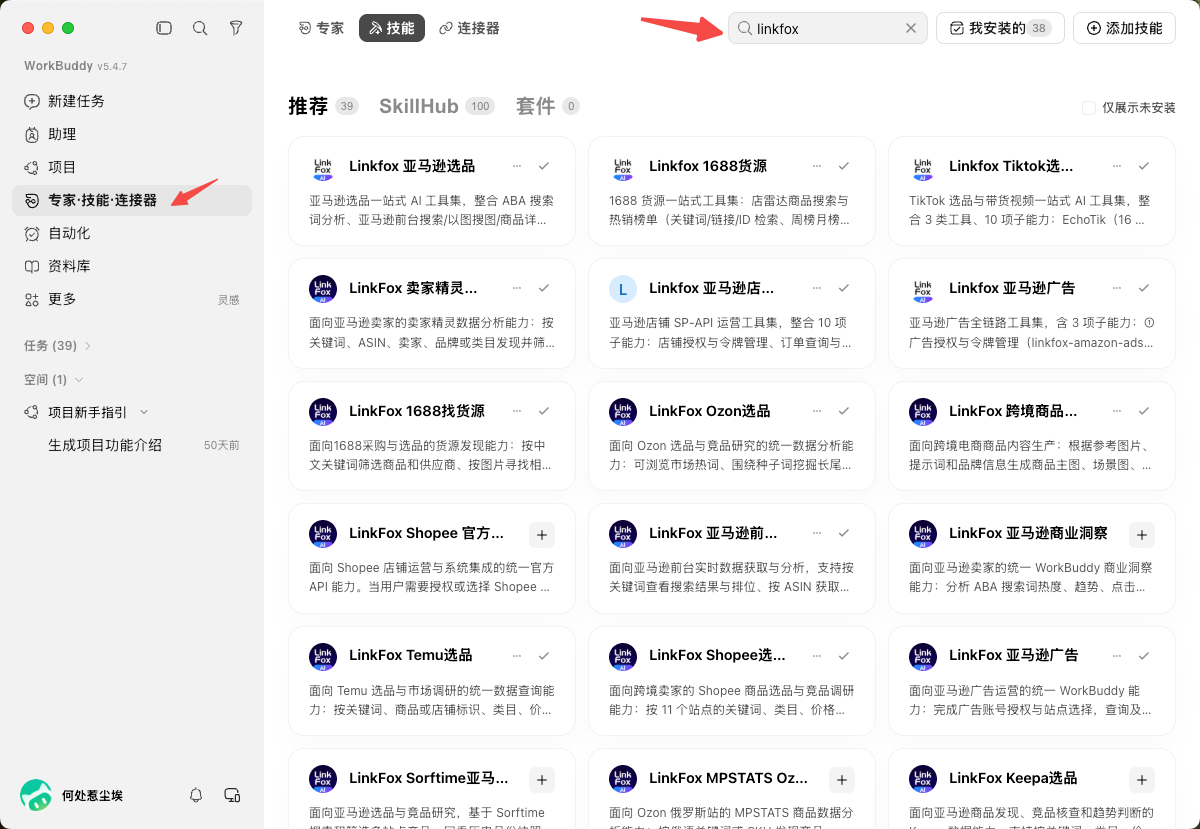1200x829 pixels.
Task: Enable 仅展示未安装 checkbox
Action: (1089, 108)
